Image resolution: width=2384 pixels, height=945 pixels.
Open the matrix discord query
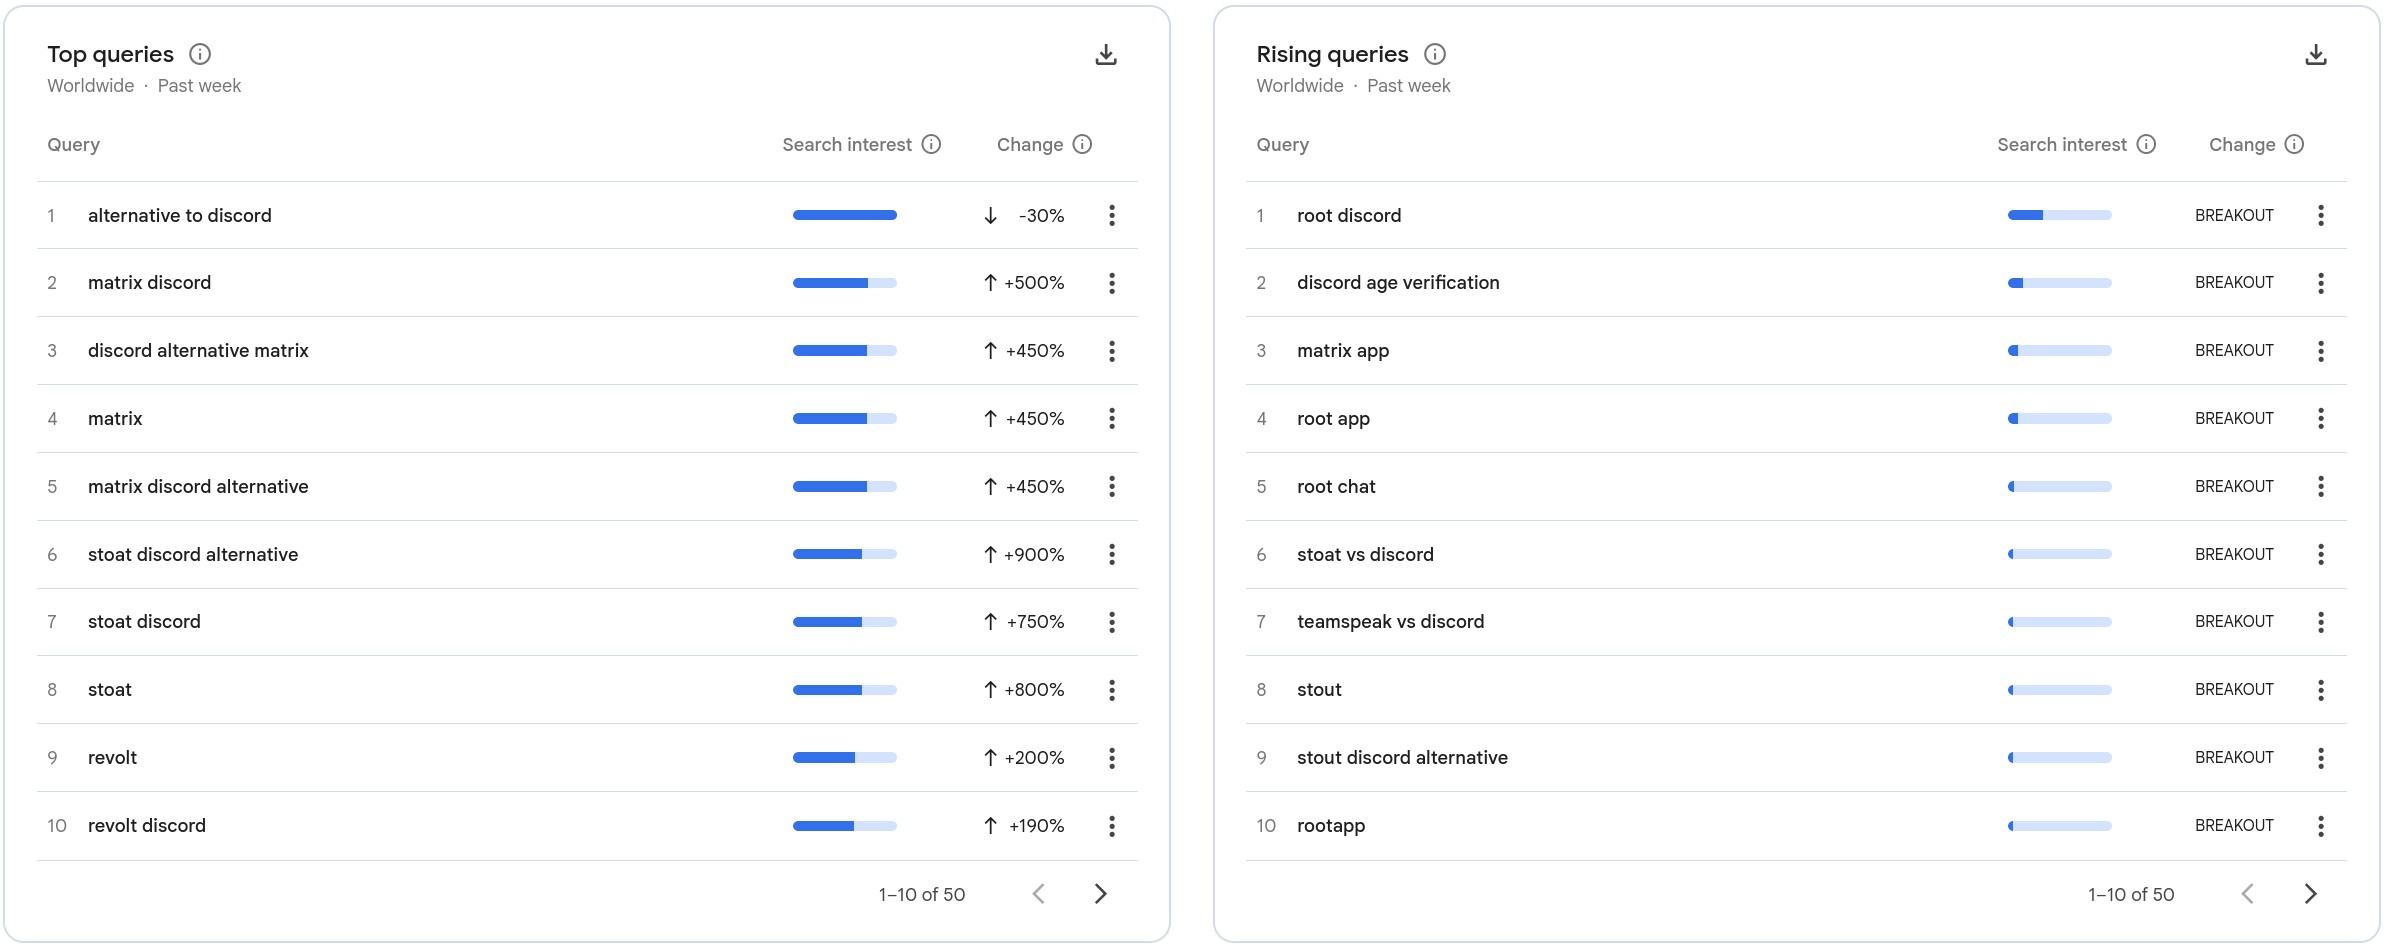(149, 283)
